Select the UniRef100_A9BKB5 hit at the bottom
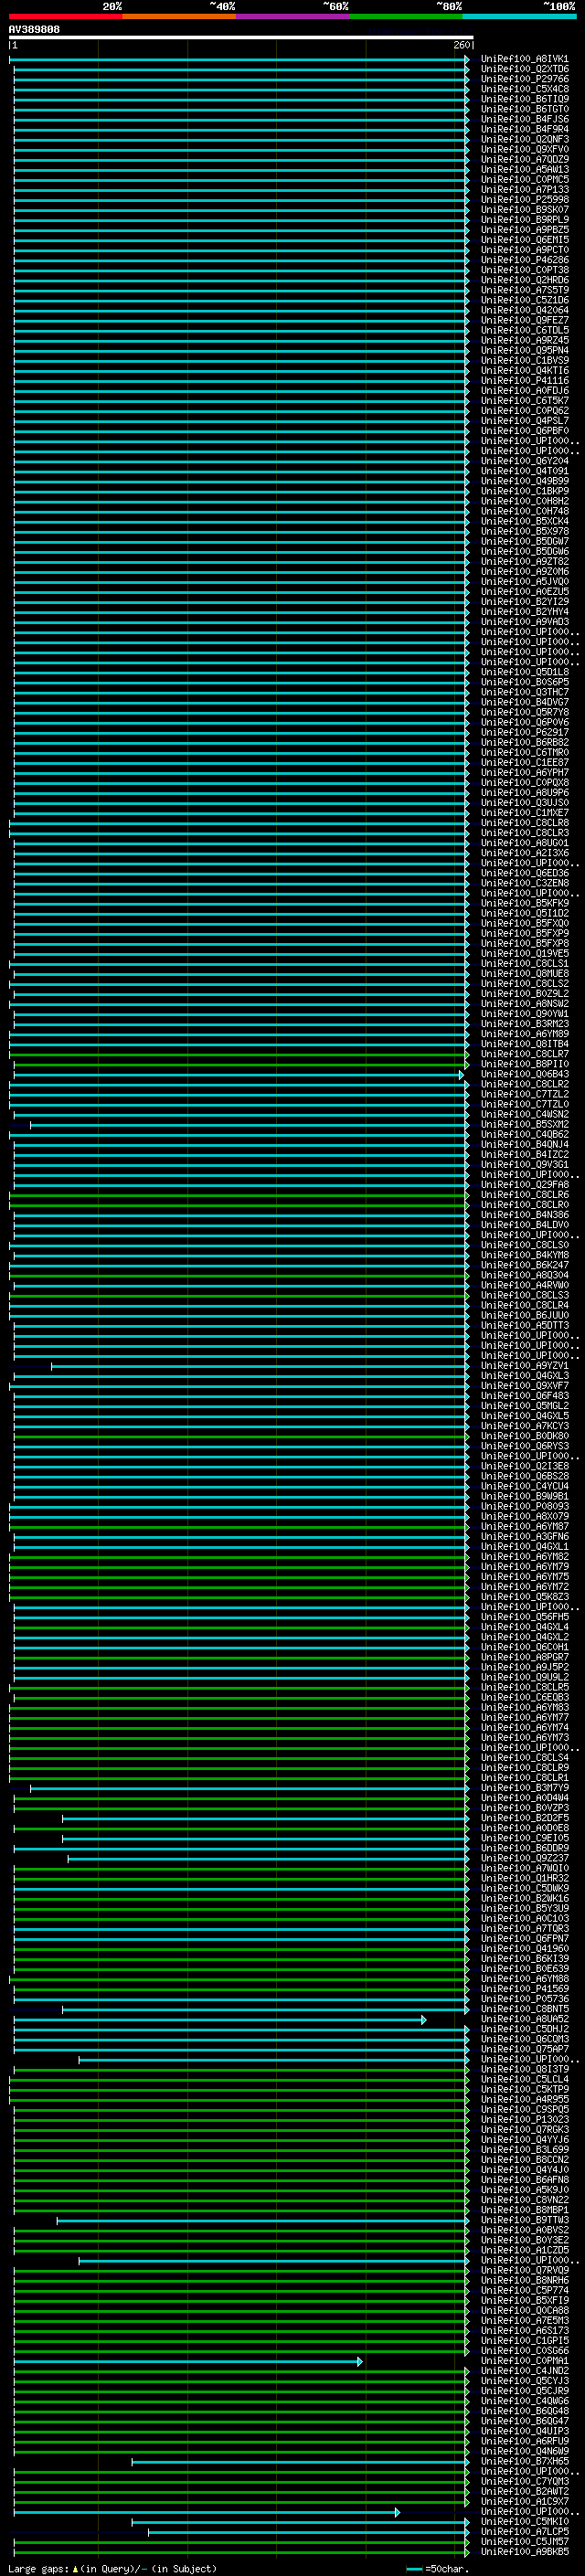This screenshot has width=585, height=2576. [524, 2553]
